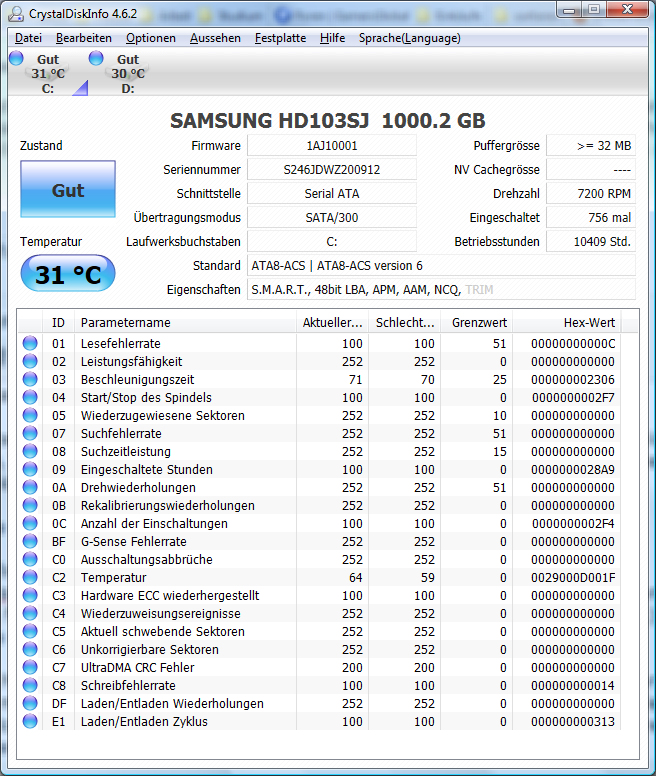Click the status orb for Hardware ECC wiederhergestellt
This screenshot has width=656, height=776.
pyautogui.click(x=30, y=595)
